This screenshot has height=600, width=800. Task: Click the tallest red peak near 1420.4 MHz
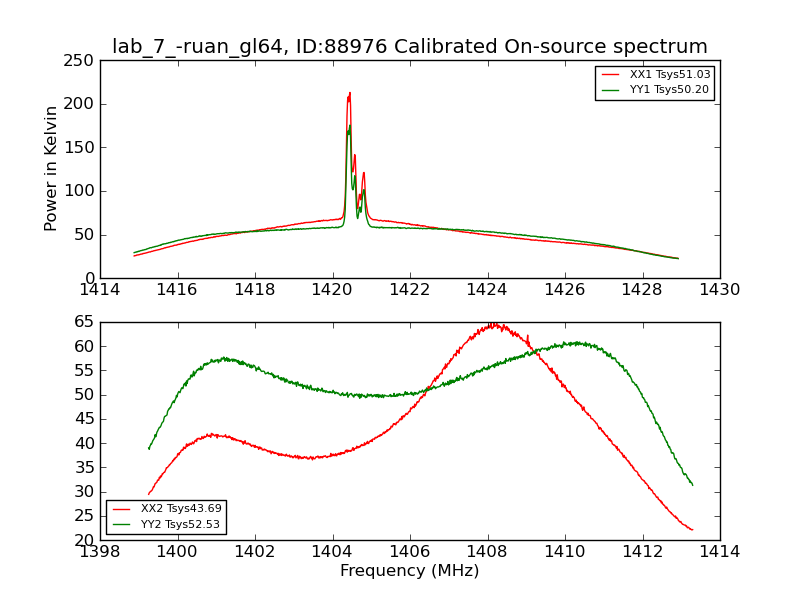click(x=349, y=95)
